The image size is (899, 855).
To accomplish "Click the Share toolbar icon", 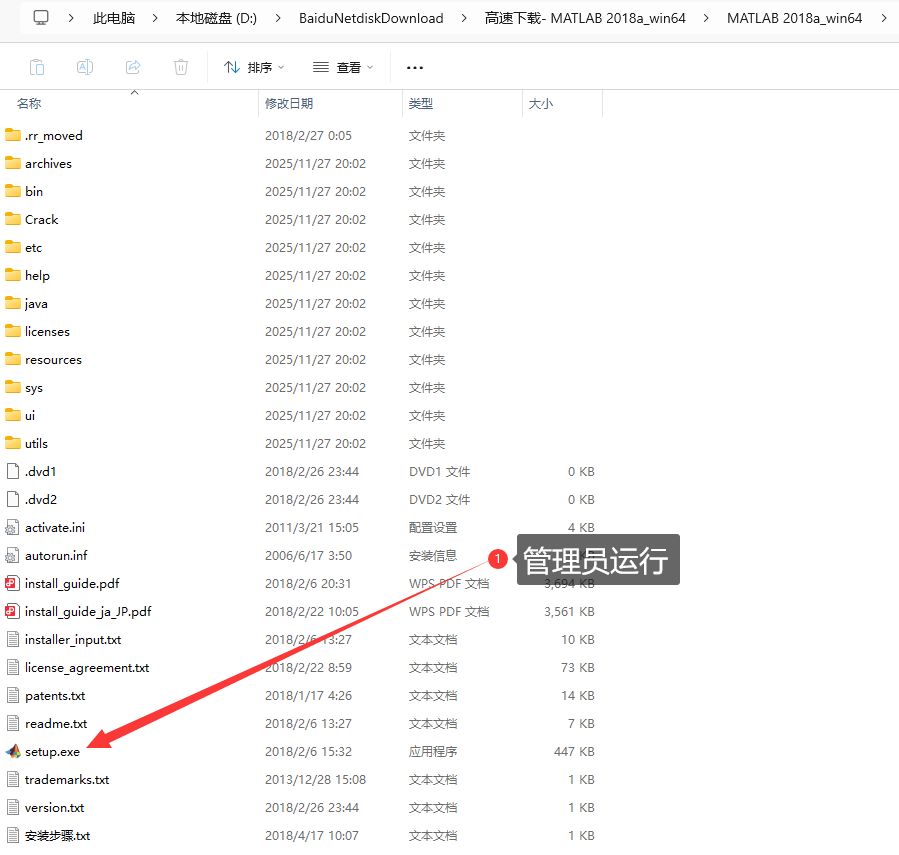I will tap(133, 67).
